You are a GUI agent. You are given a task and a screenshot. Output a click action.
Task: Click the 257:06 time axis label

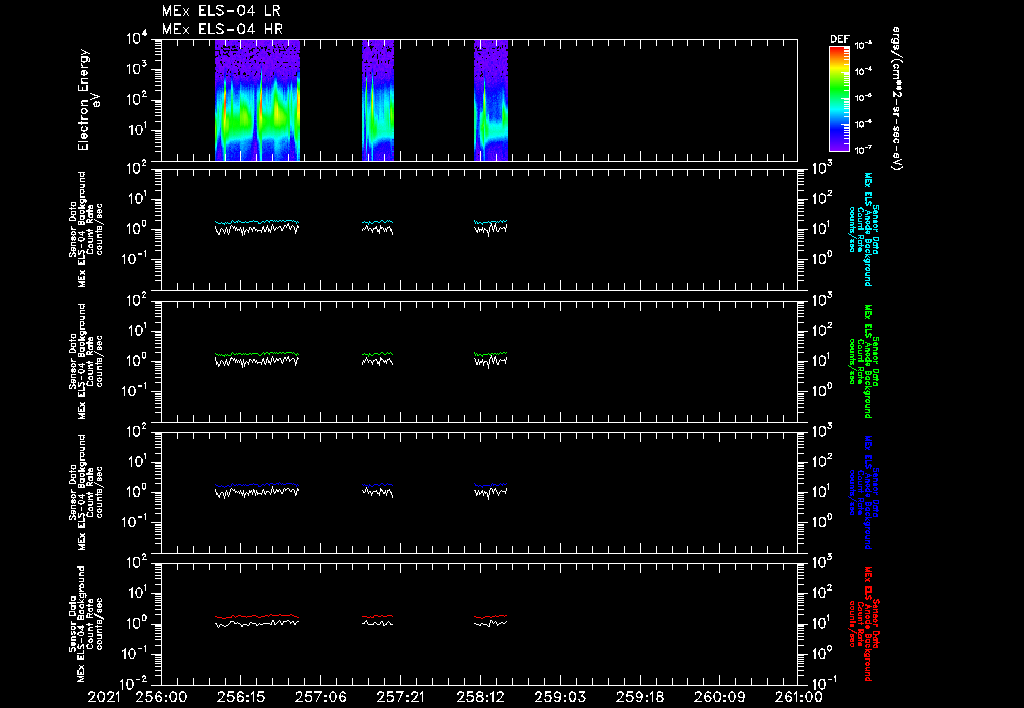[x=321, y=698]
